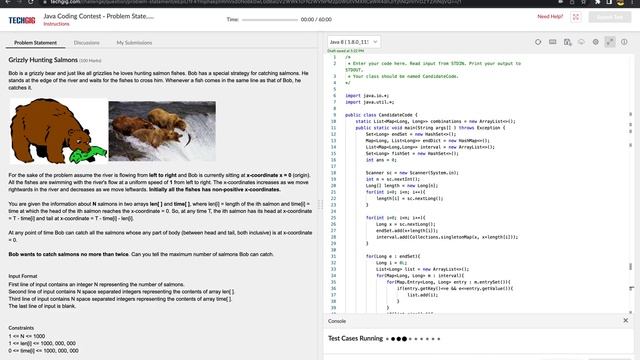Click the TechGig logo
Viewport: 640px width, 360px height.
tap(22, 20)
